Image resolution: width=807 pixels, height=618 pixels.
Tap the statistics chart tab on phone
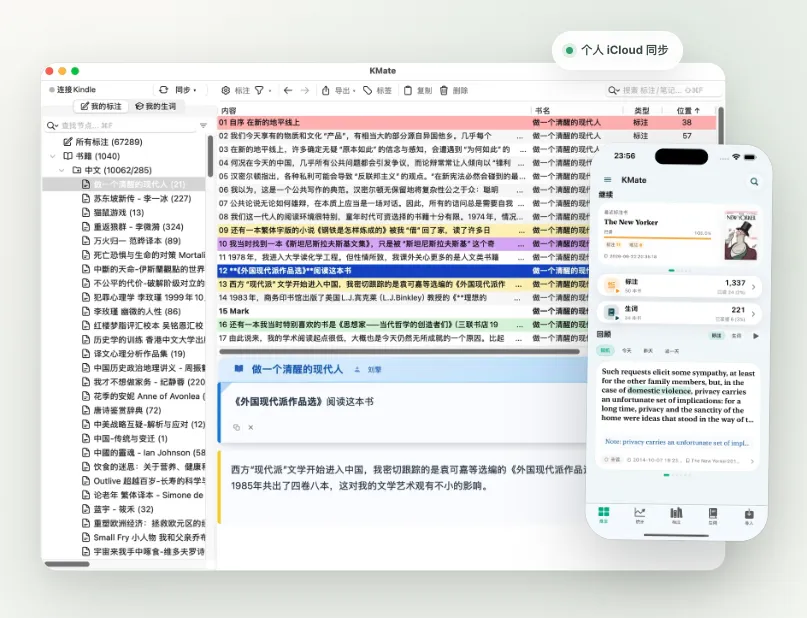point(640,515)
